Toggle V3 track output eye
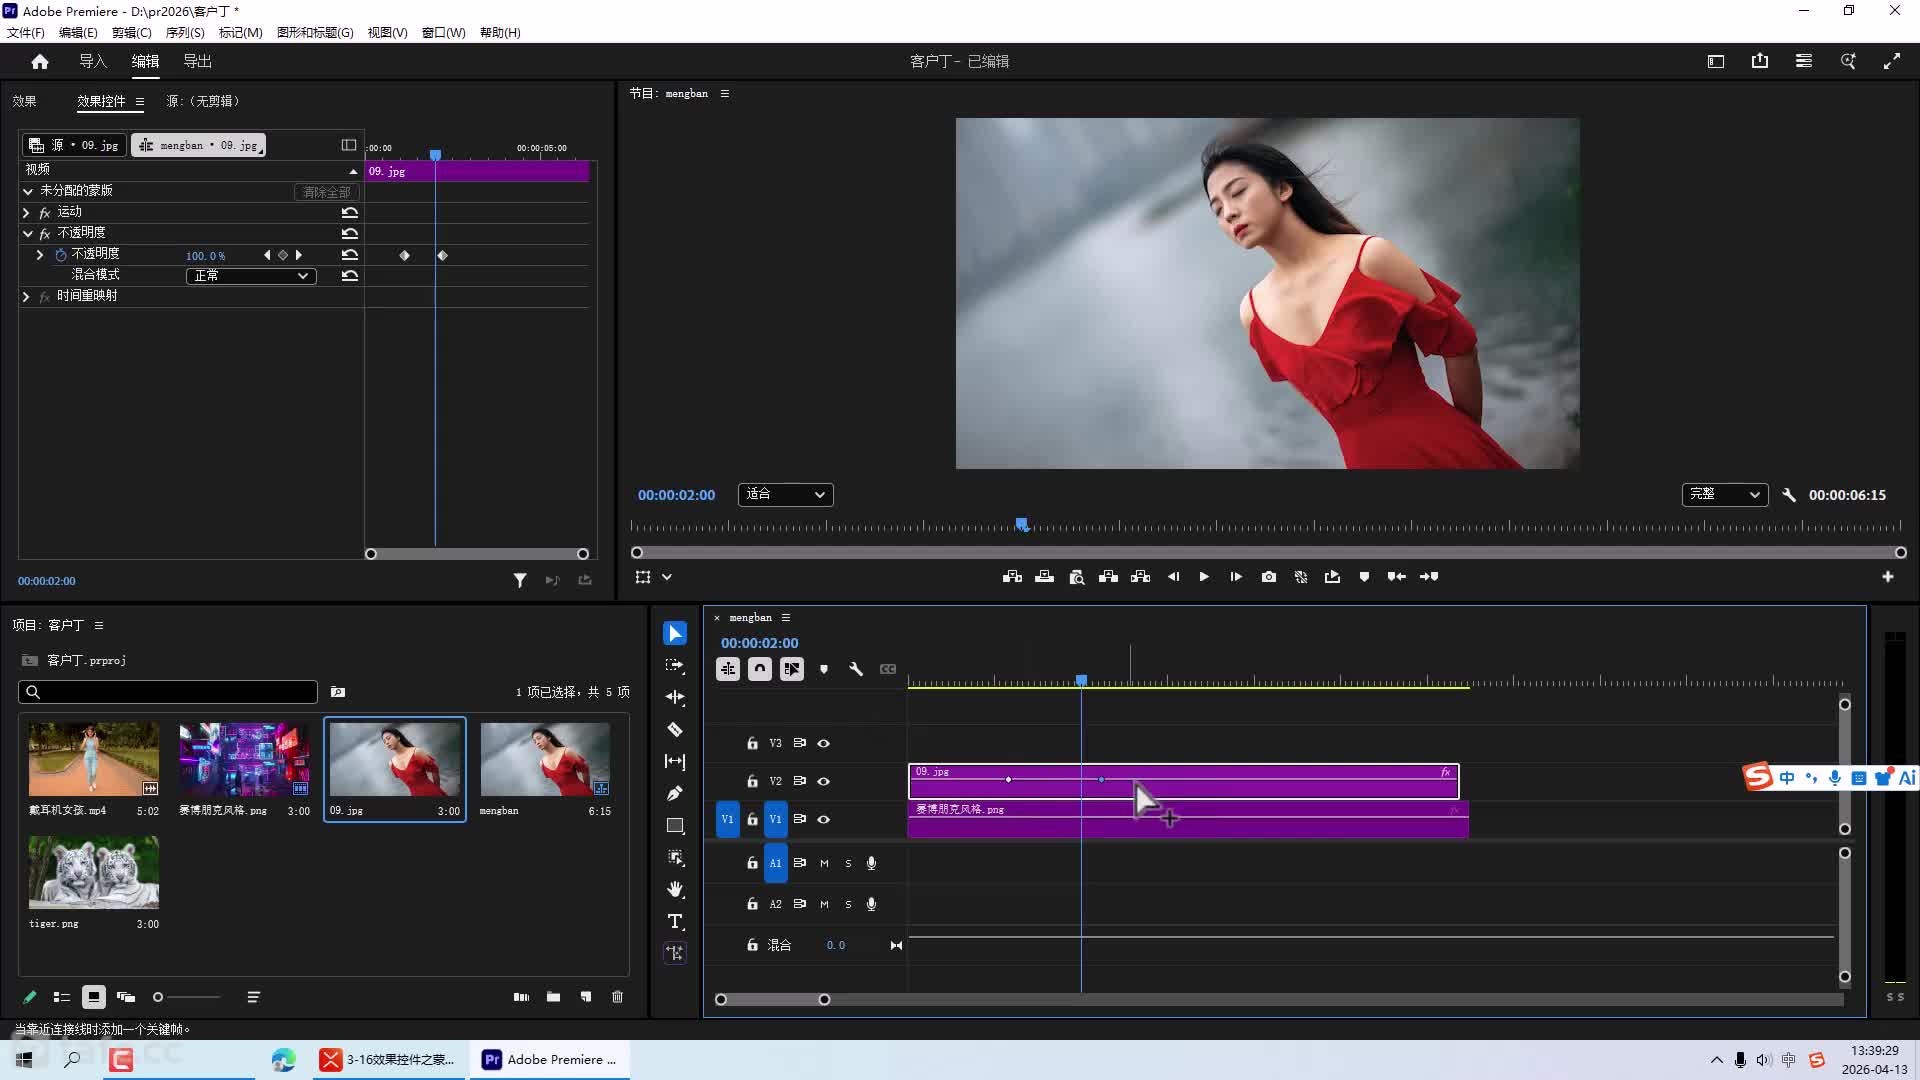 [824, 744]
